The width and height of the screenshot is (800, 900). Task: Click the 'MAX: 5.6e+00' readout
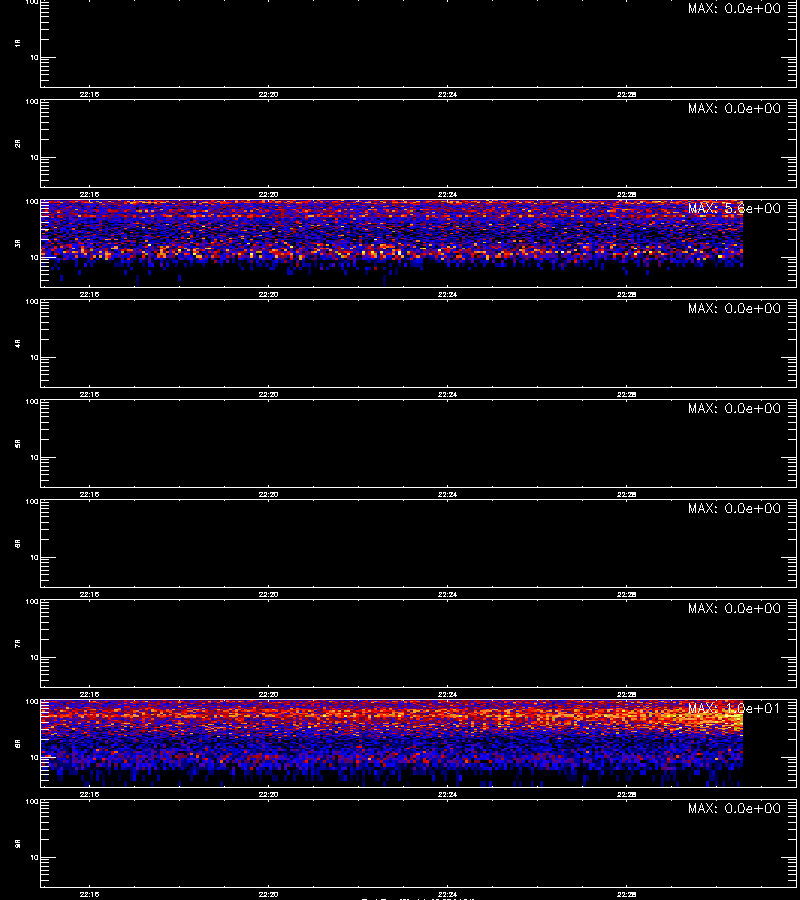point(734,208)
